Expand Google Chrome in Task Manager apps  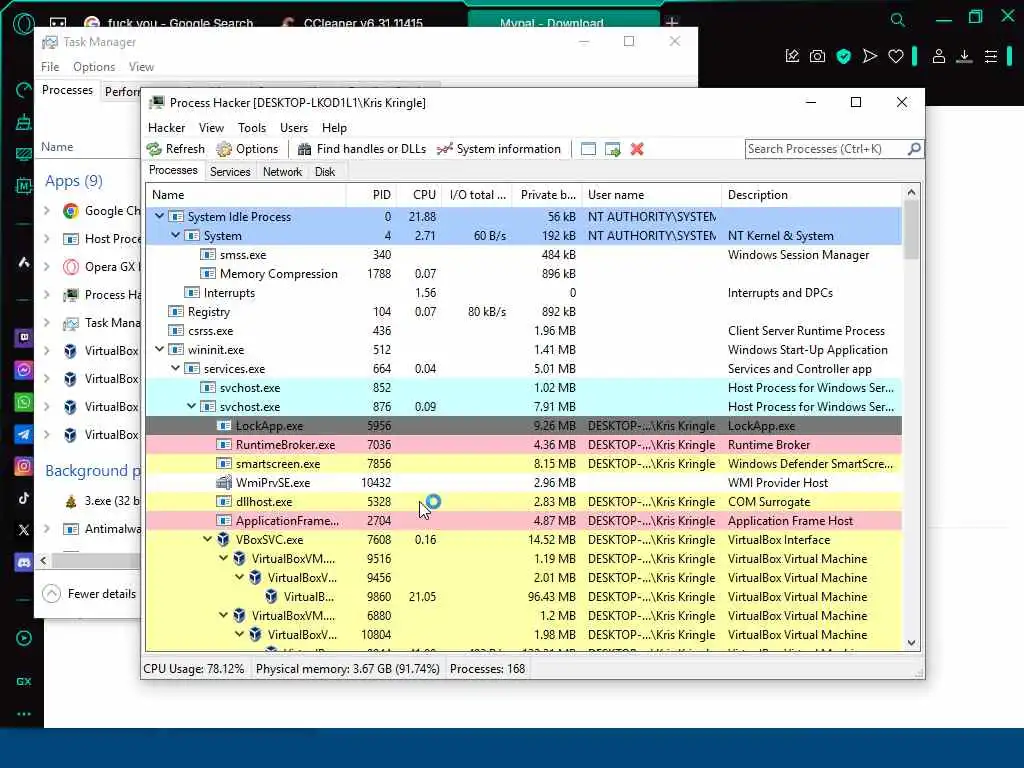pos(47,210)
